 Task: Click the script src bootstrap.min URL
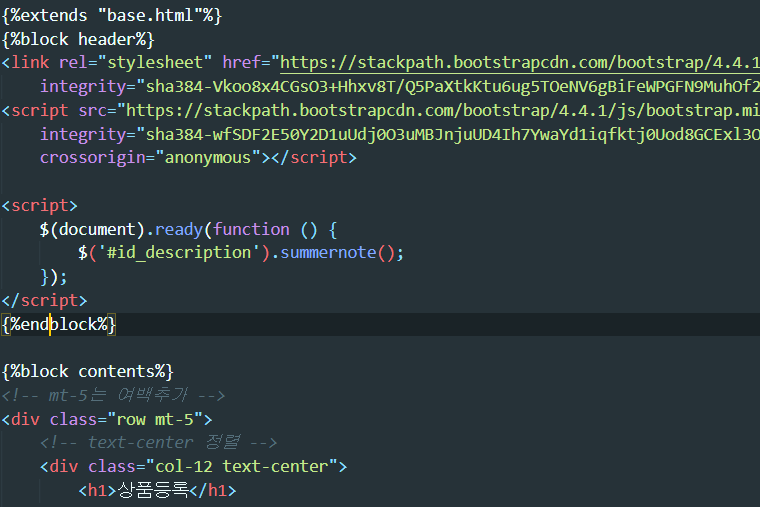pos(443,111)
